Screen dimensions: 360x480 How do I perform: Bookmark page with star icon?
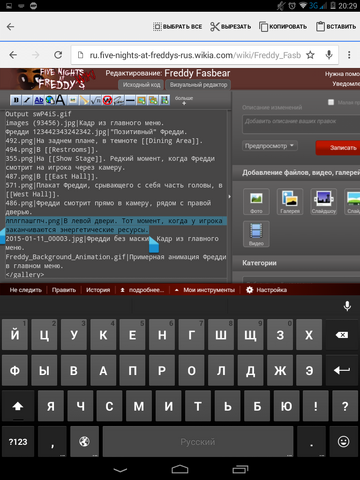click(x=310, y=55)
